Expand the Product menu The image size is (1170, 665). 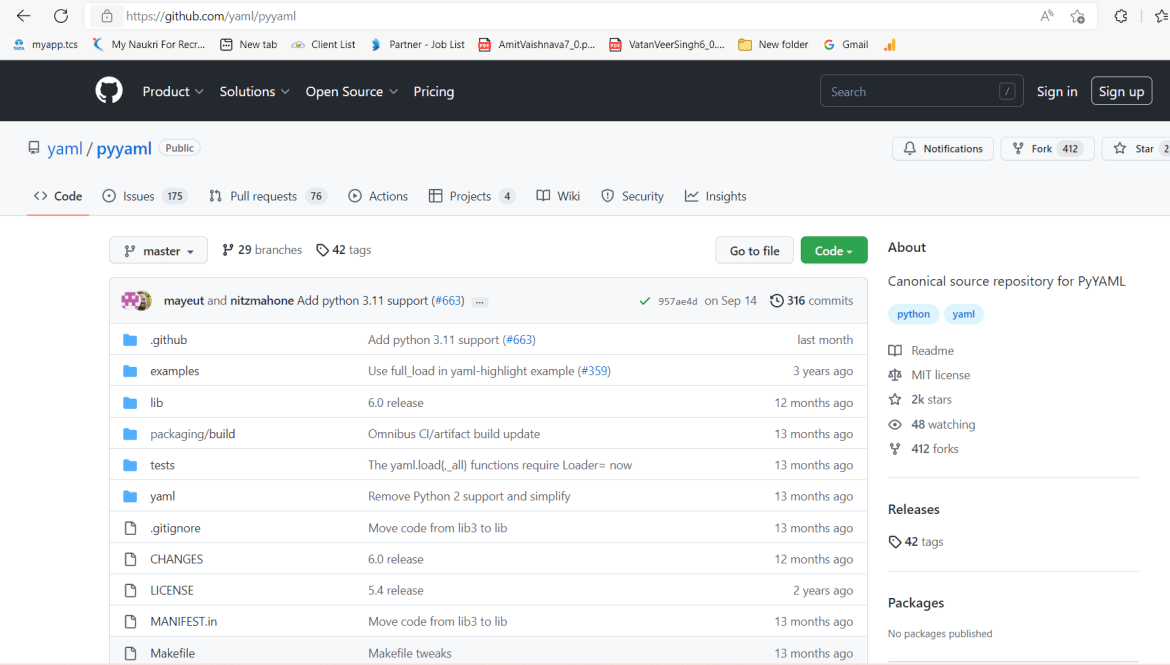tap(173, 91)
